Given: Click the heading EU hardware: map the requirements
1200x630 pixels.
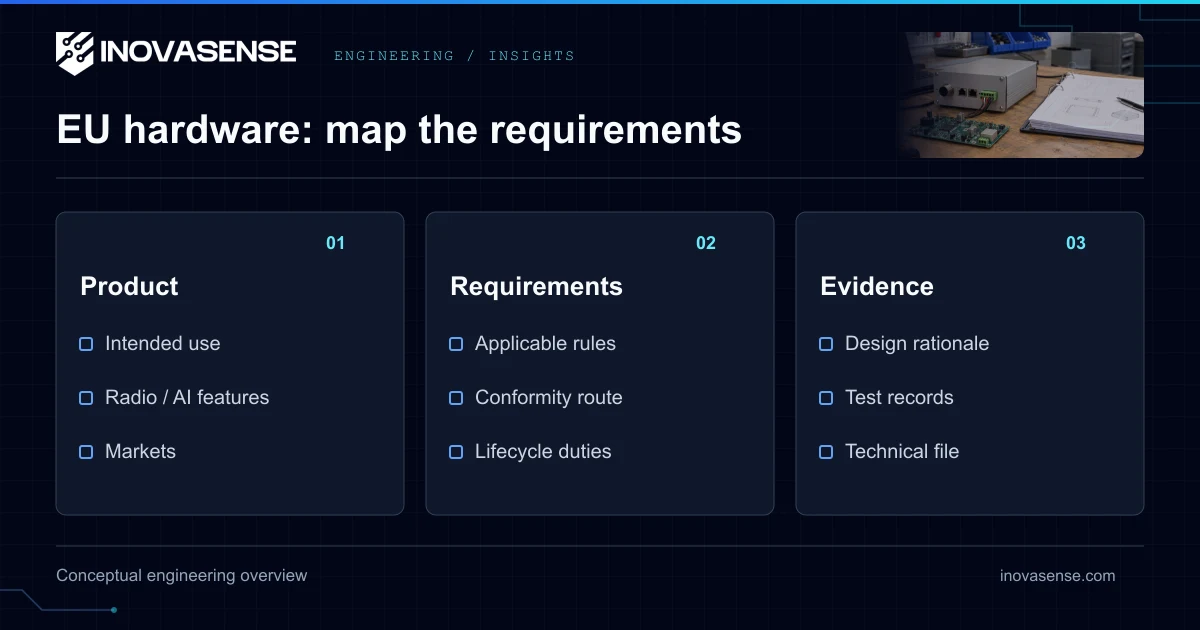Looking at the screenshot, I should pyautogui.click(x=399, y=130).
